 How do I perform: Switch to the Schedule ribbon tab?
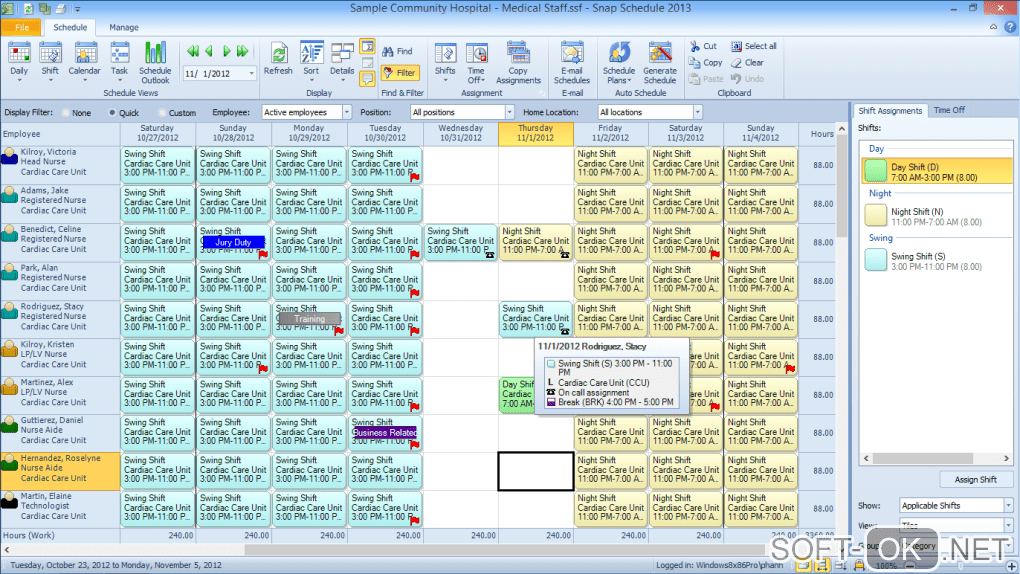70,27
